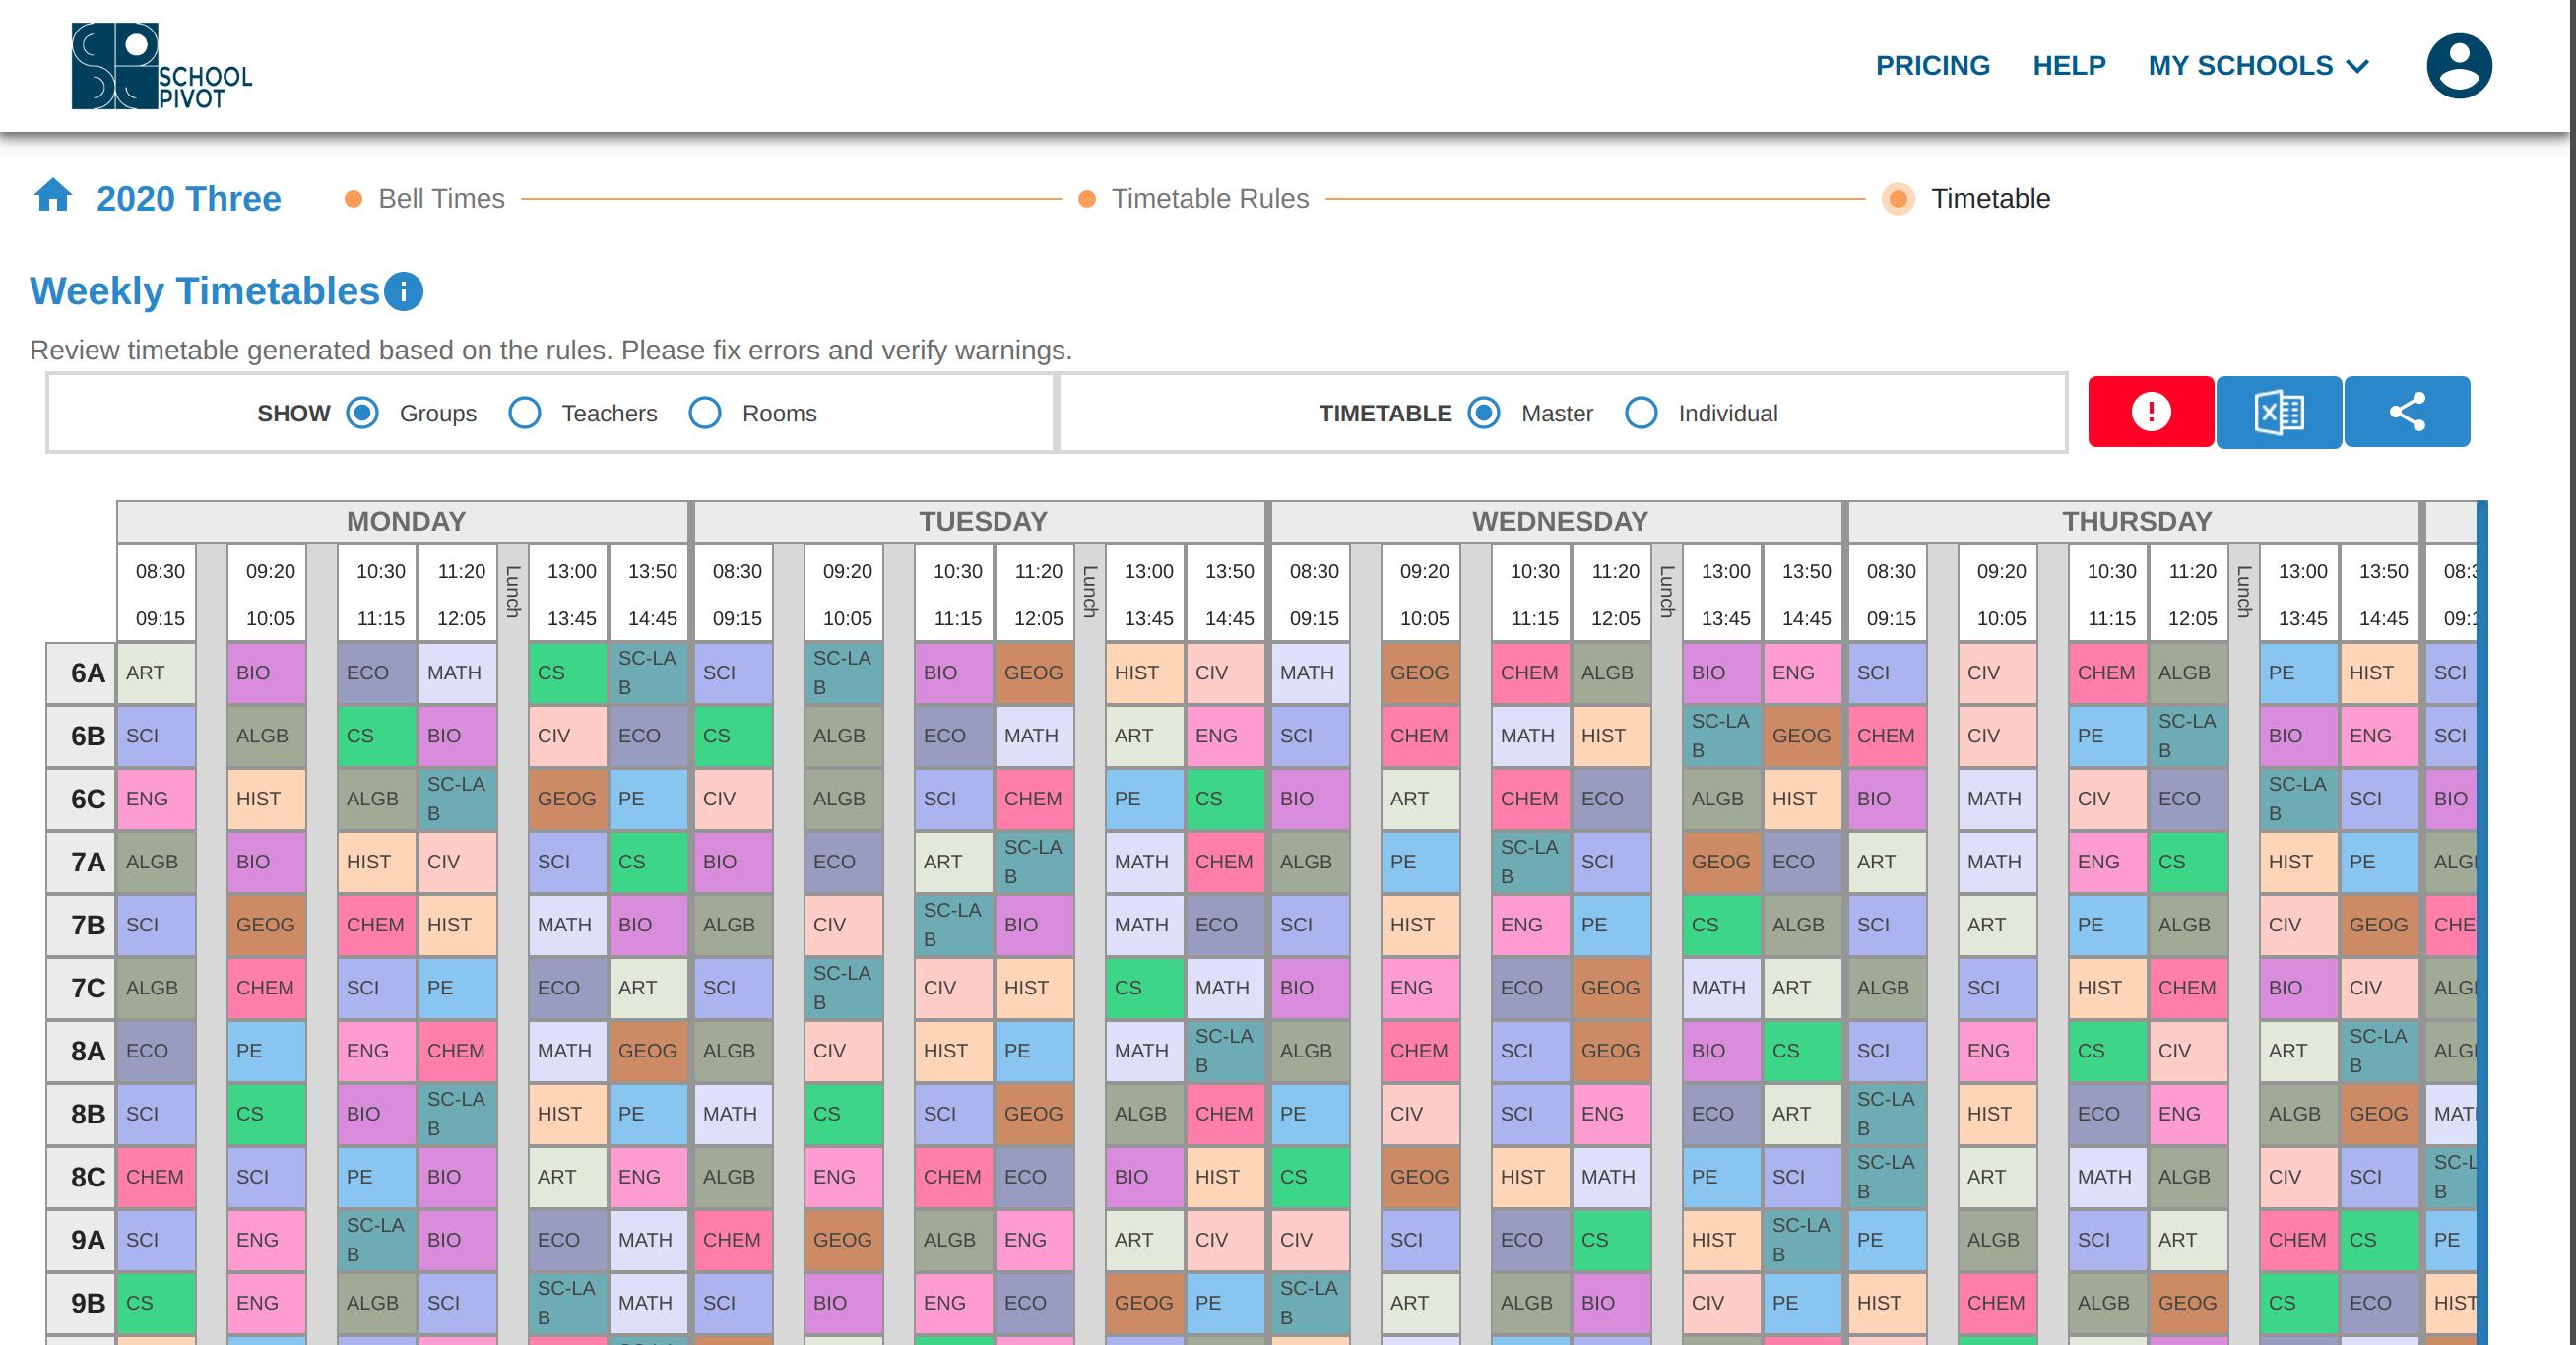Click the TUESDAY day header

[x=982, y=521]
